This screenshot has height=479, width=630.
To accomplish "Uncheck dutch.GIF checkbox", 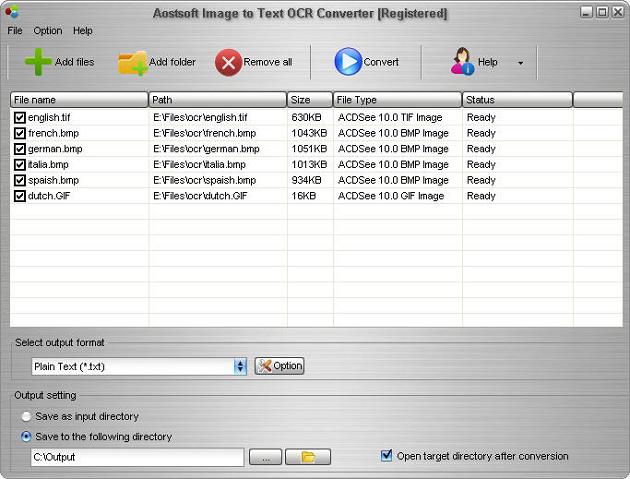I will tap(20, 196).
